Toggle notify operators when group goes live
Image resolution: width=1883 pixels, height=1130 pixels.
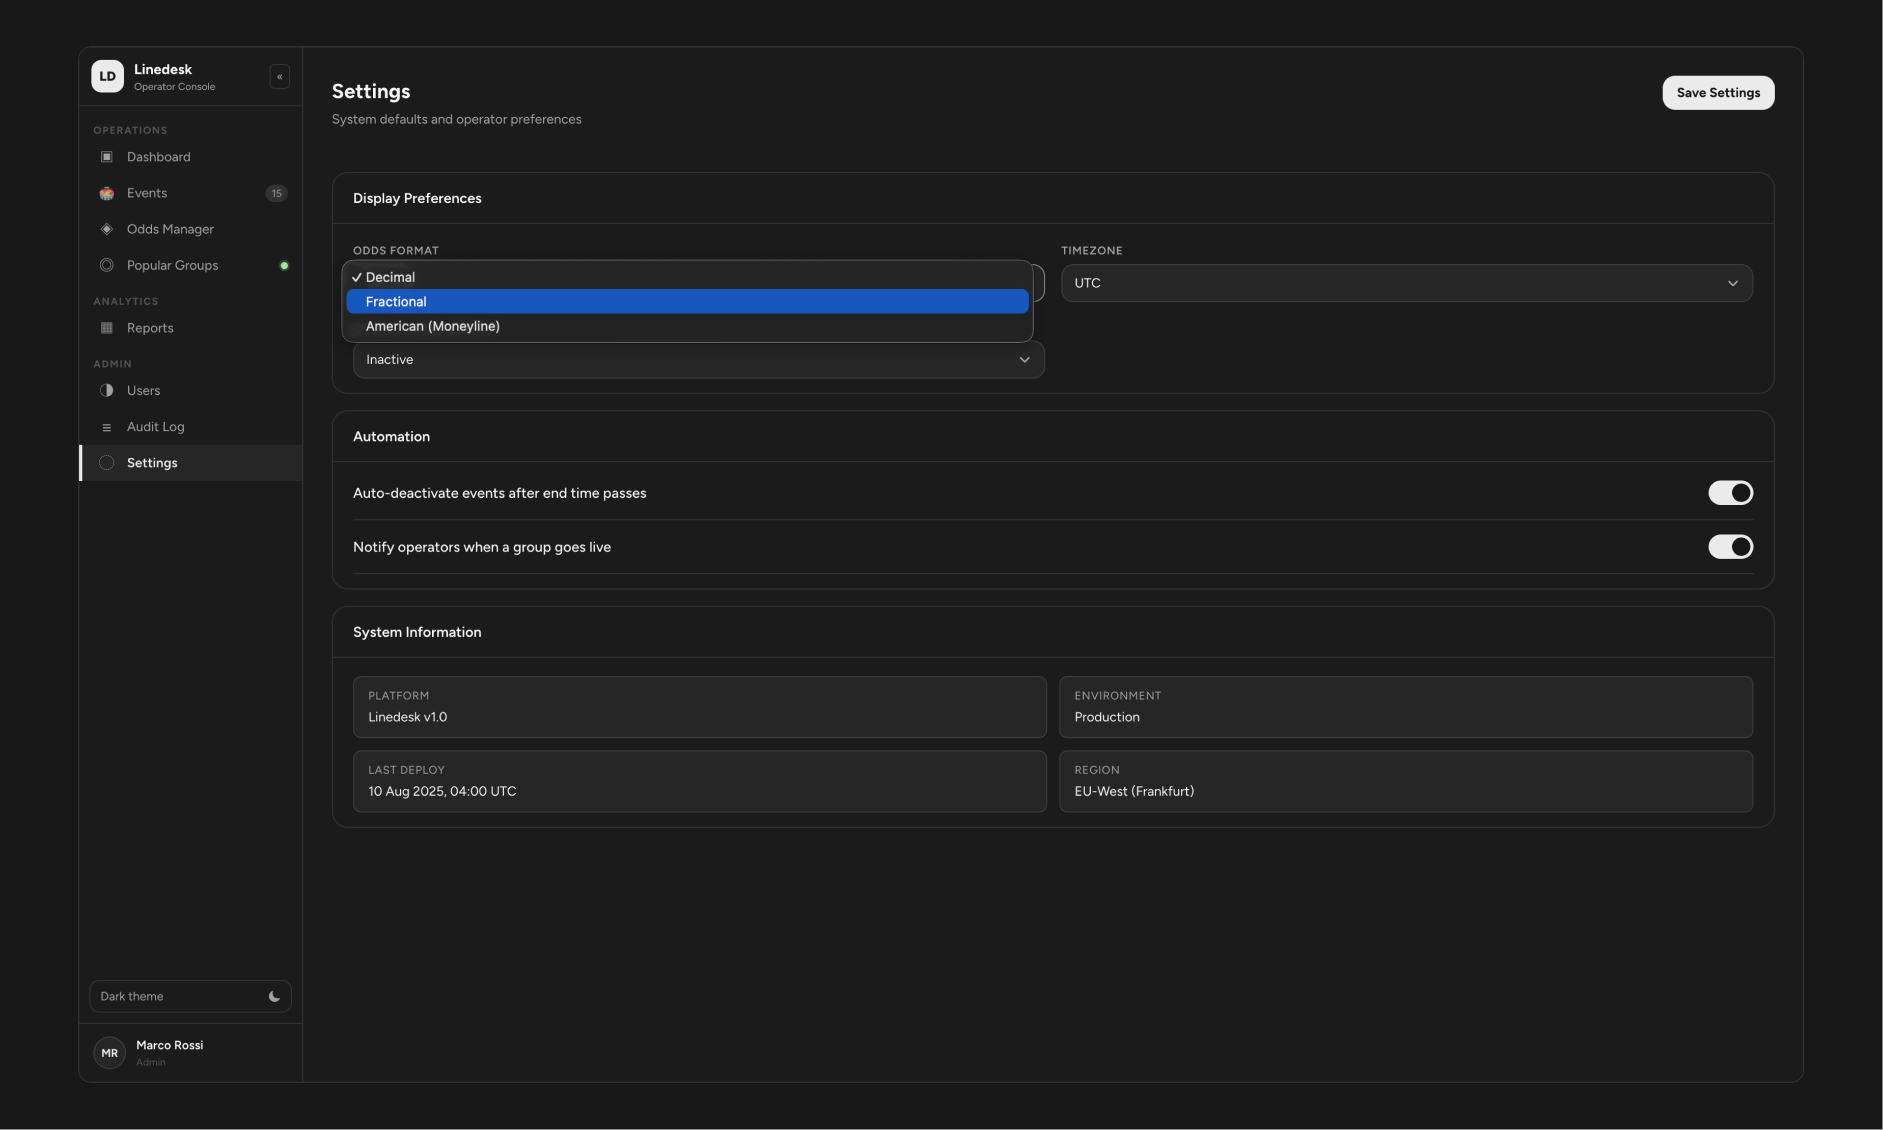(1730, 547)
